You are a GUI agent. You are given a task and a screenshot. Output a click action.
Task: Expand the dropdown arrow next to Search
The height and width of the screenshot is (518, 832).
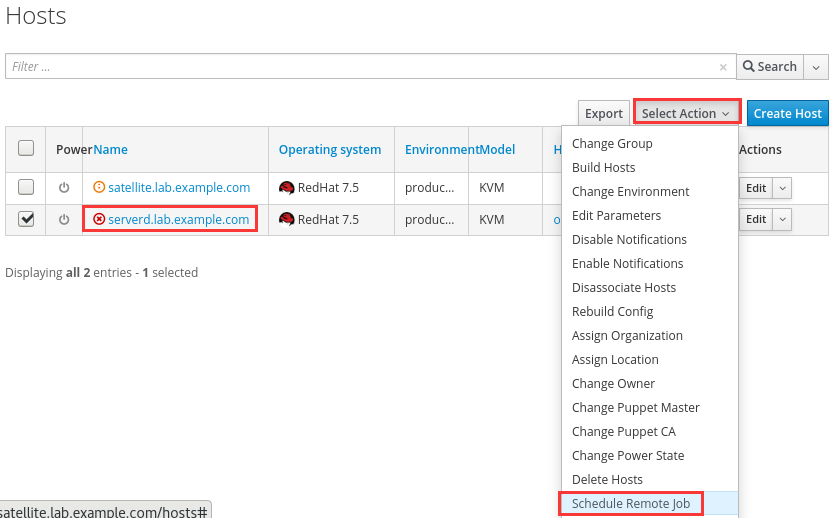(x=816, y=67)
